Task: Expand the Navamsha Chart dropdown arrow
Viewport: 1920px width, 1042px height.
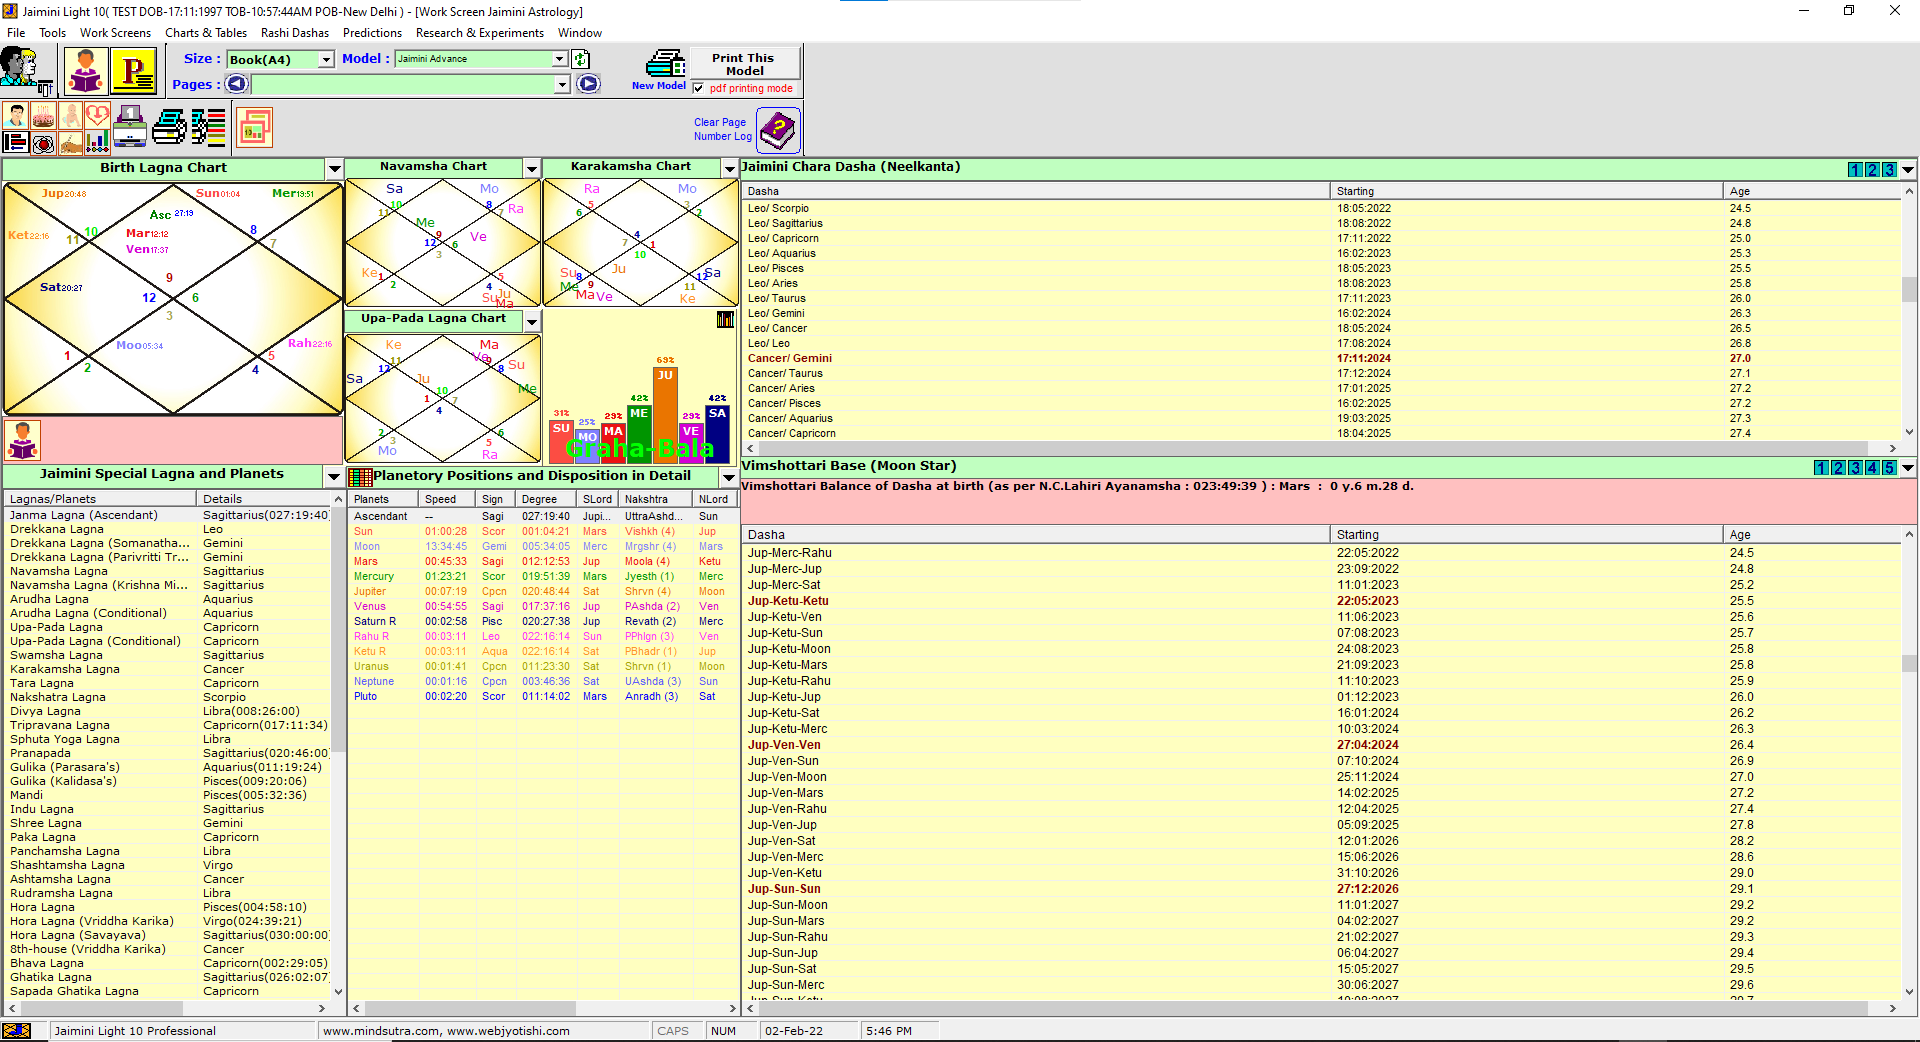Action: coord(532,169)
